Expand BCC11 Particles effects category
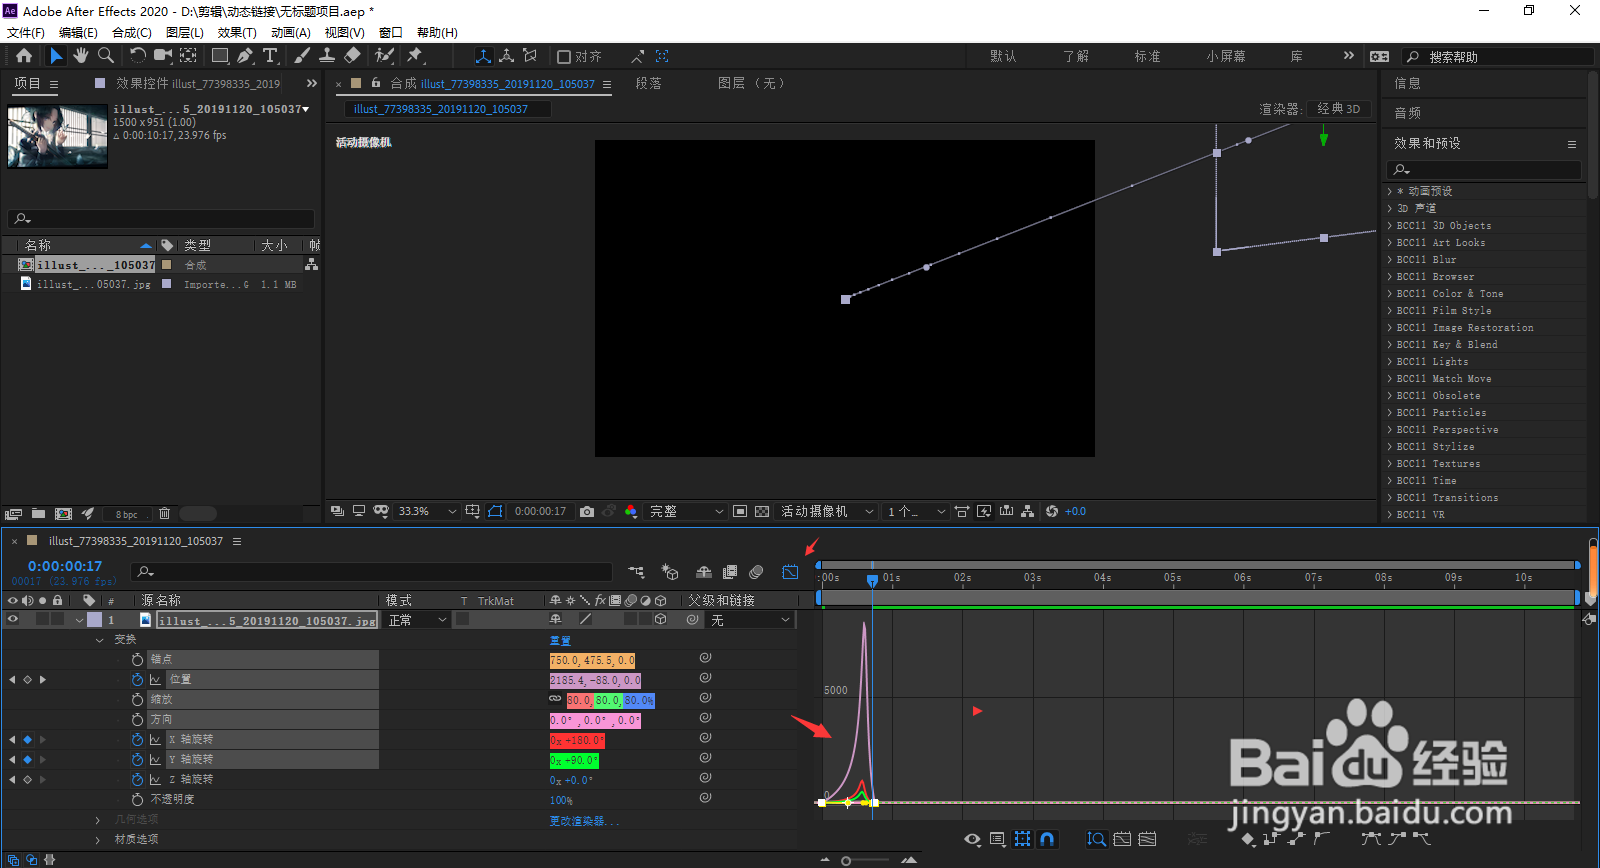Screen dimensions: 1600x868 tap(1390, 413)
